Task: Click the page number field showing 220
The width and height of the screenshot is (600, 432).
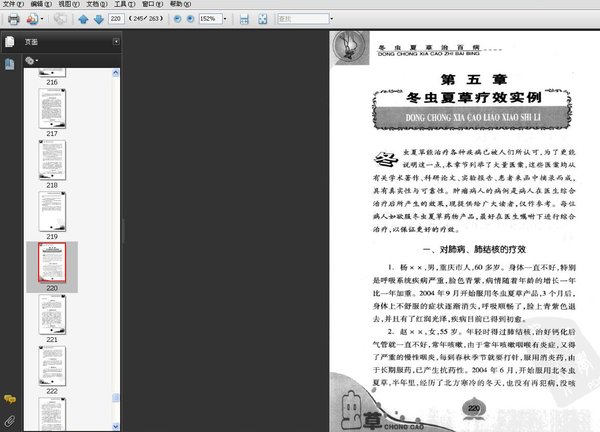Action: tap(116, 18)
